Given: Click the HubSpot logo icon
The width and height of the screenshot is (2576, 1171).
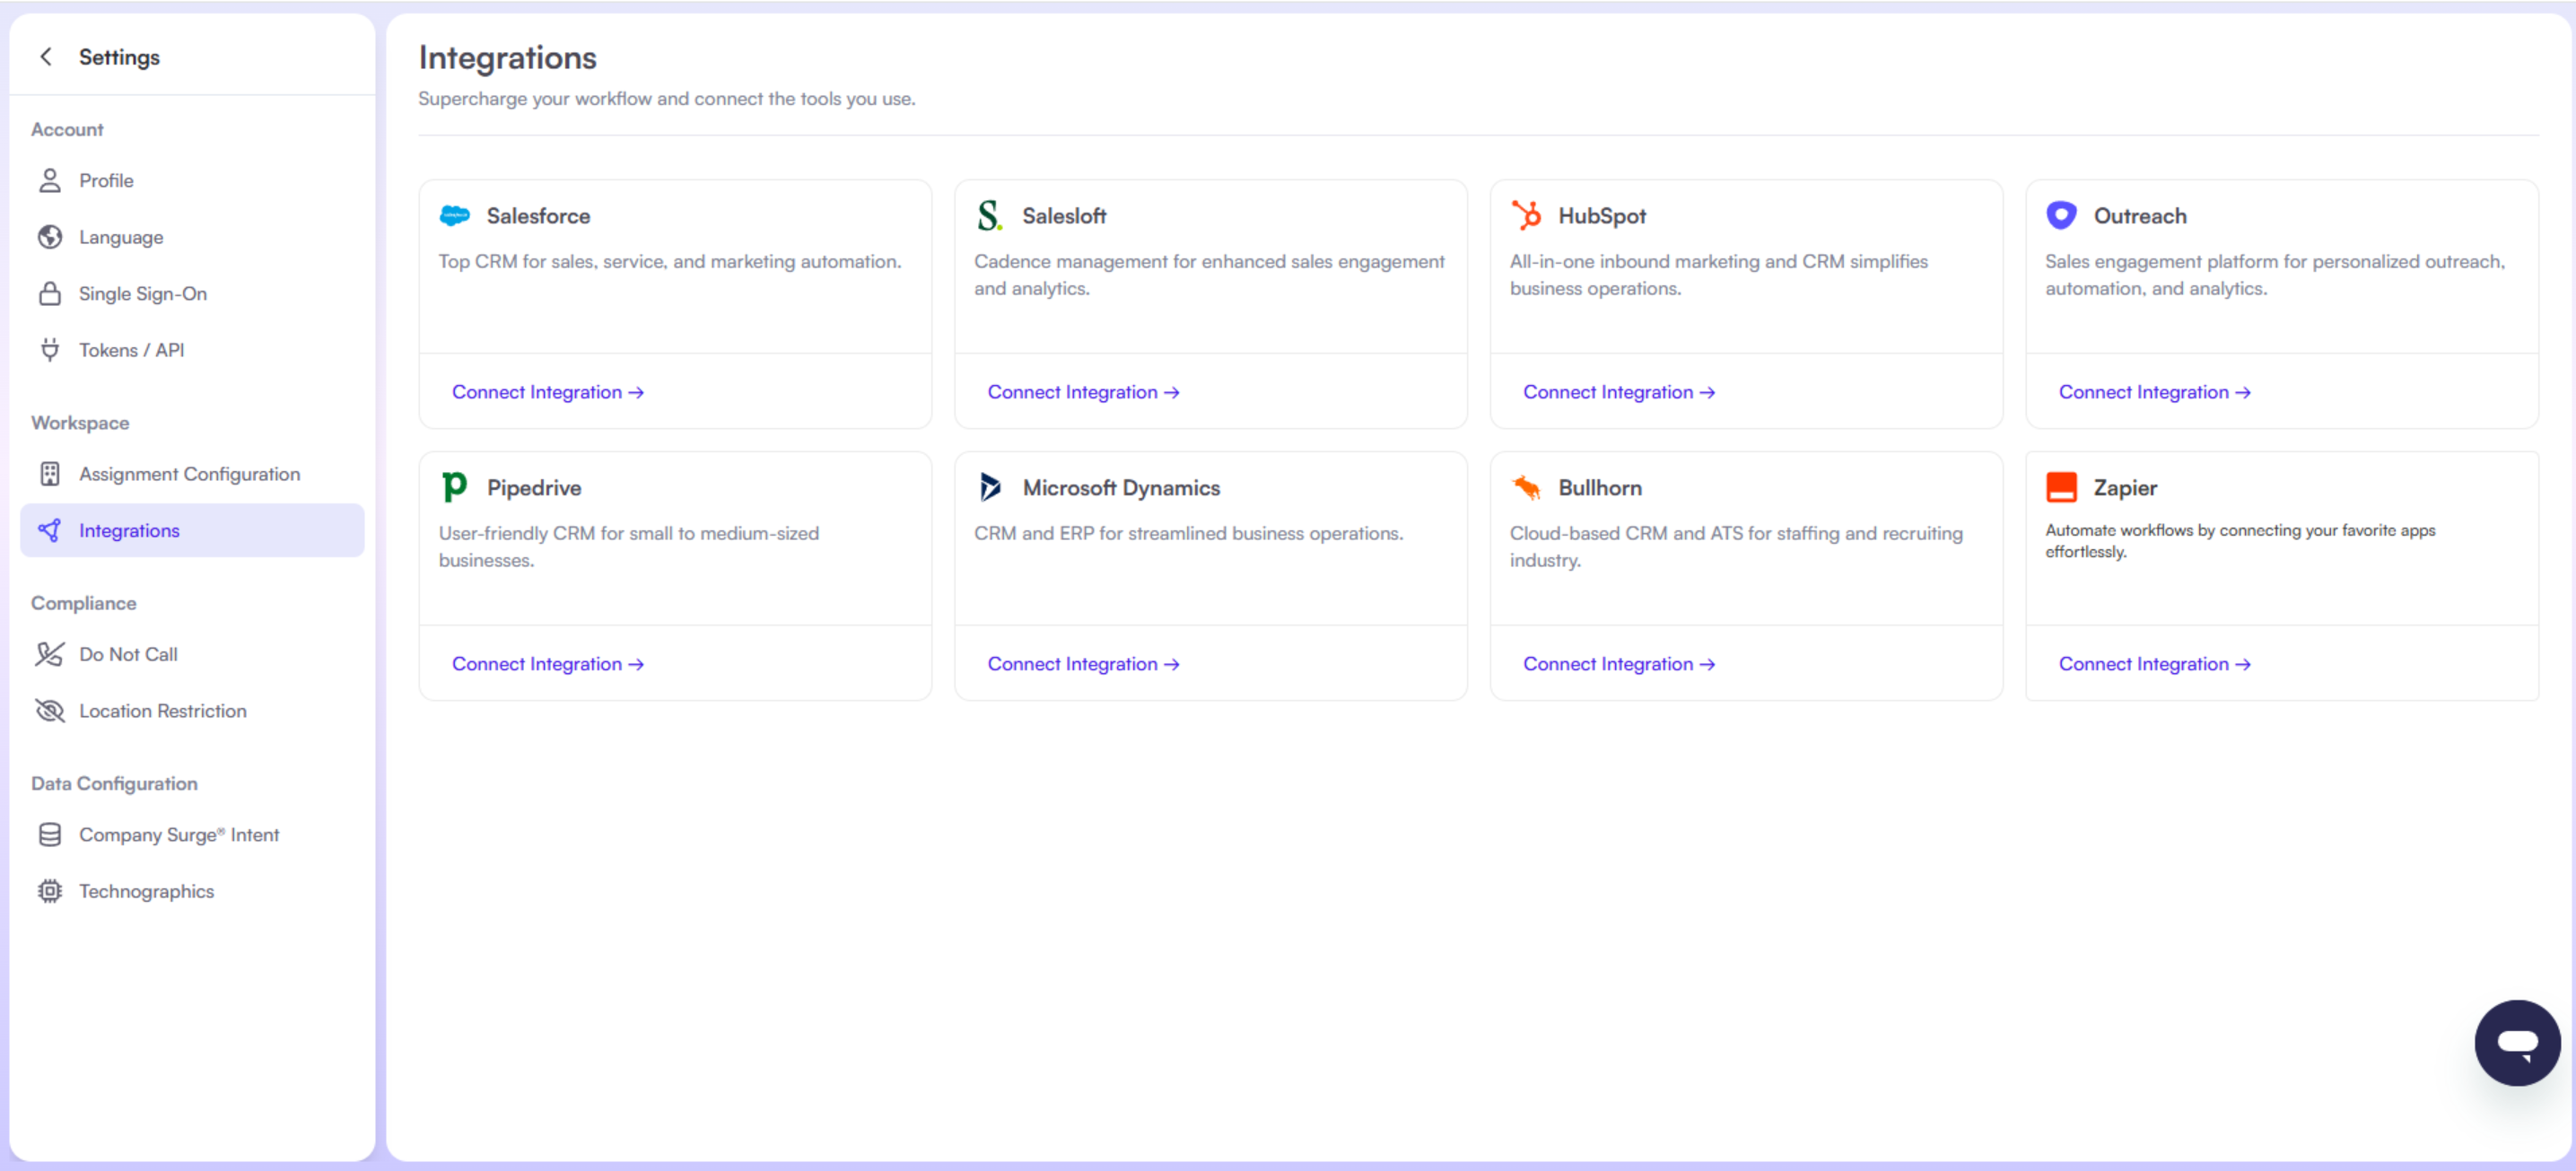Looking at the screenshot, I should pos(1526,216).
